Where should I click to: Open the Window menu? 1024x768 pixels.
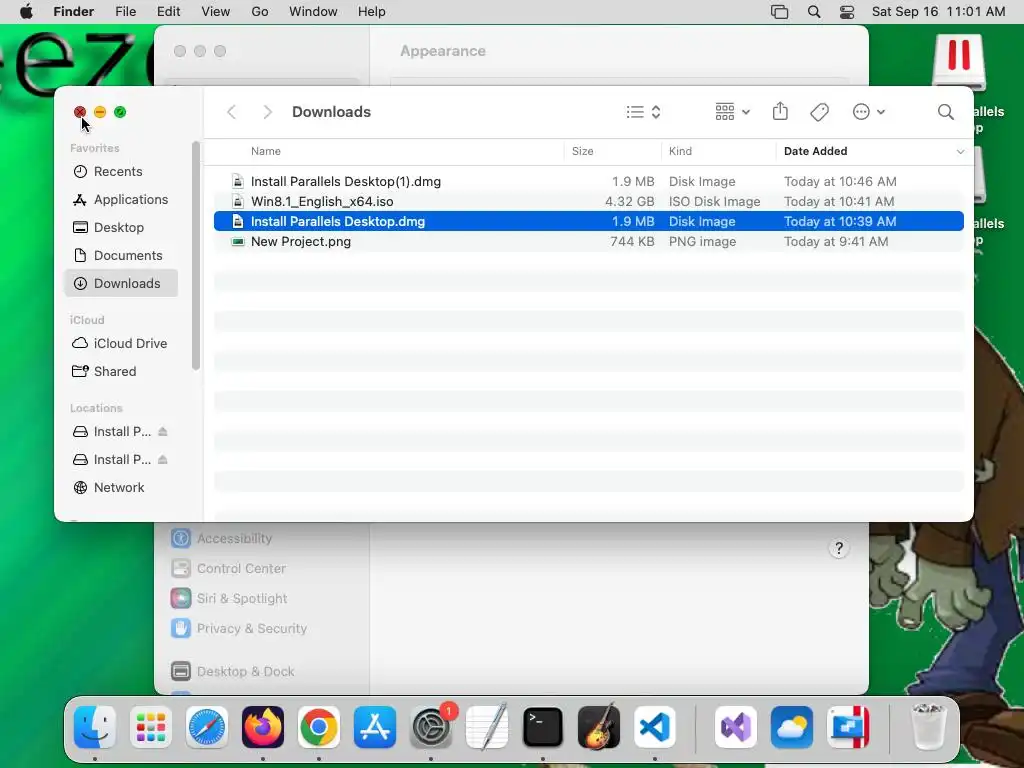click(313, 12)
